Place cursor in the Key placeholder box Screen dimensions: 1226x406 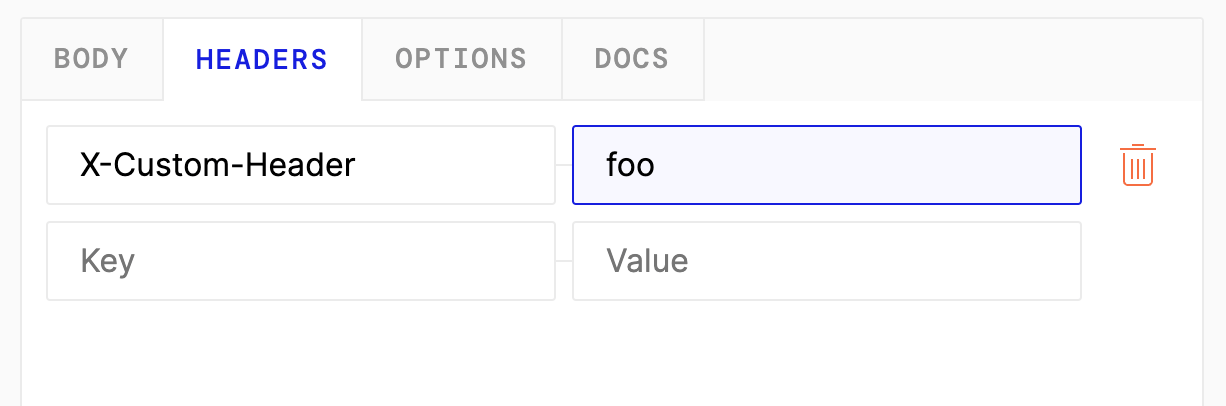pos(300,261)
